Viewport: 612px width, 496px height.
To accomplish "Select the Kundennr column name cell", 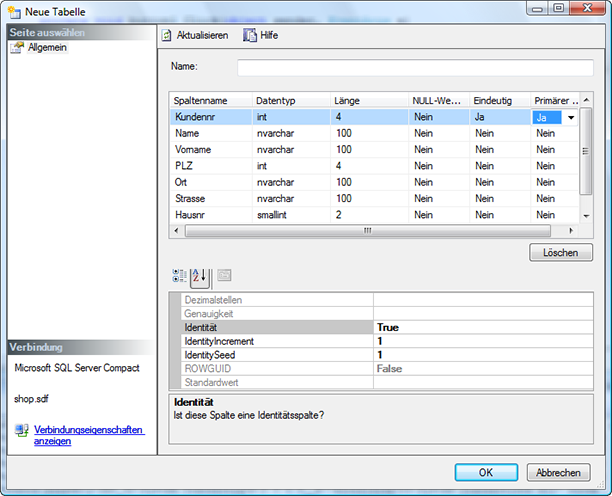I will tap(211, 117).
